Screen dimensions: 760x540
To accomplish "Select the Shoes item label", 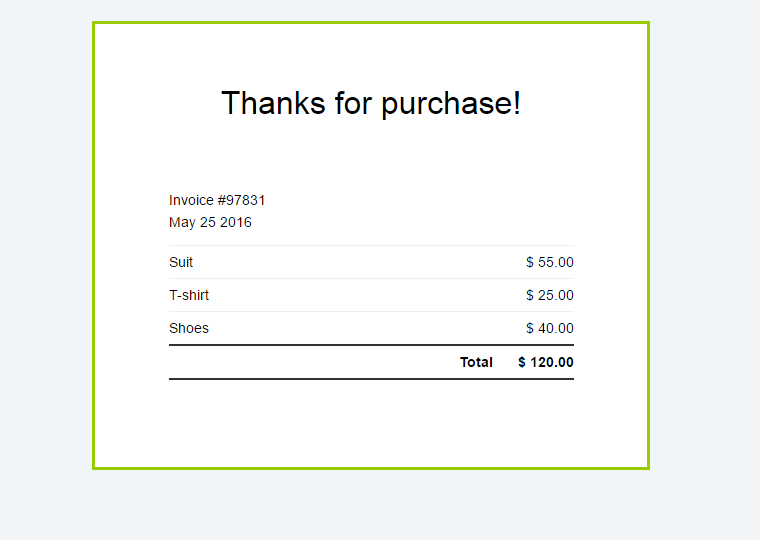I will [x=189, y=328].
